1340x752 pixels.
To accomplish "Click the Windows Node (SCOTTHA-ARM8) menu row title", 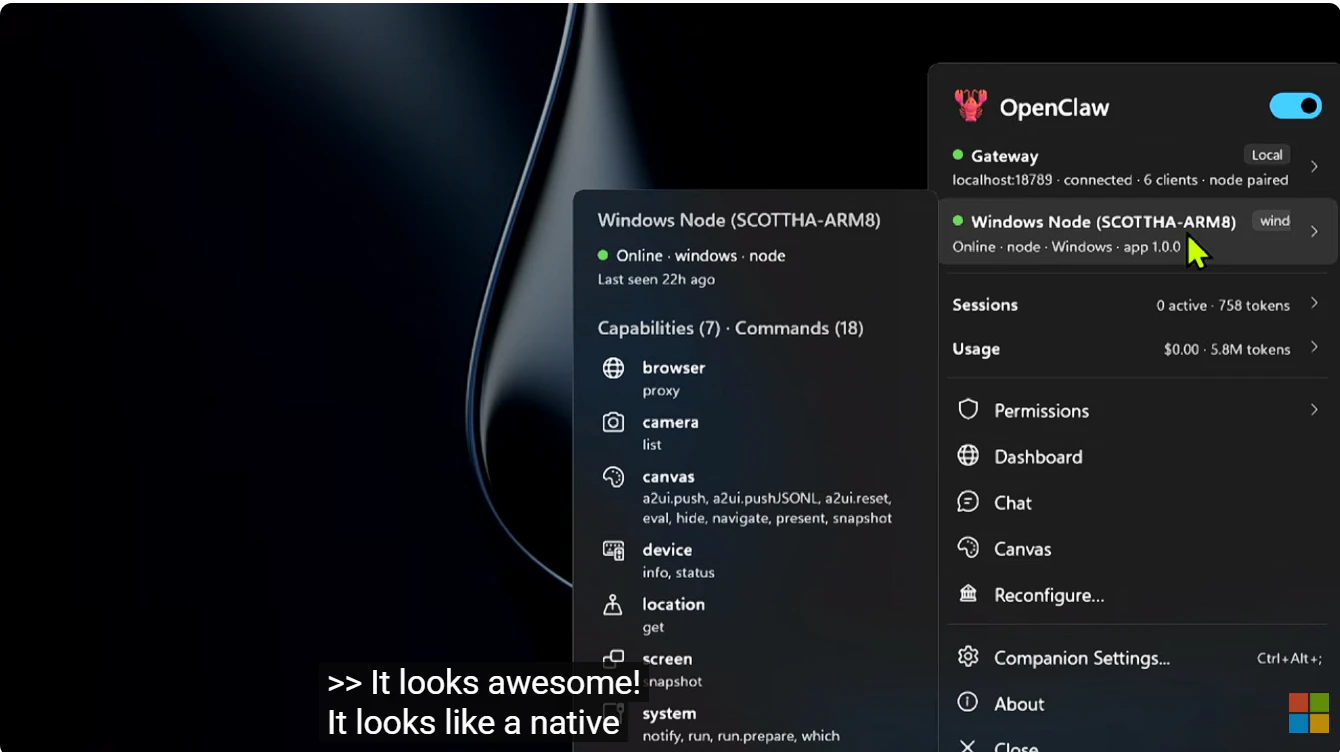I will pyautogui.click(x=1103, y=222).
